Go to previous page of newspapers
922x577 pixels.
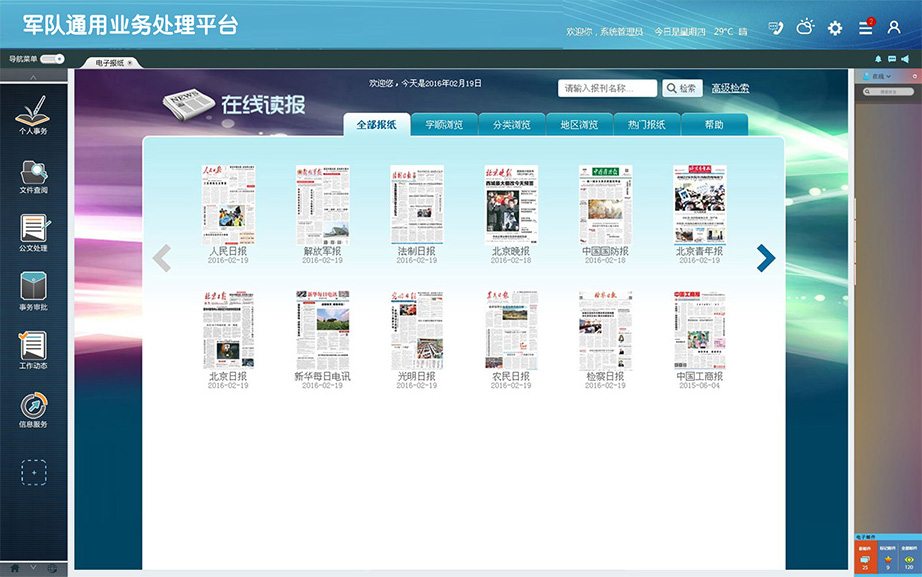(x=162, y=258)
